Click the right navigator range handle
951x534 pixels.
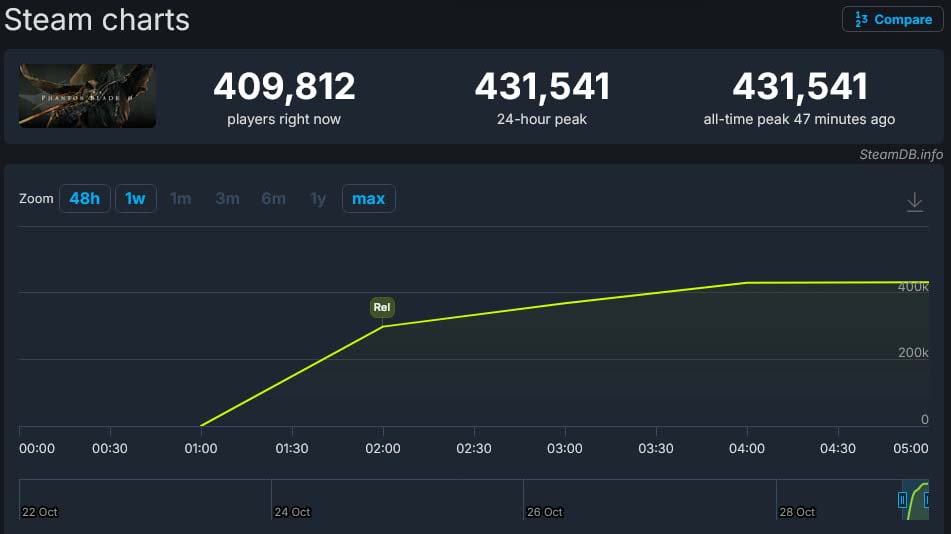926,499
